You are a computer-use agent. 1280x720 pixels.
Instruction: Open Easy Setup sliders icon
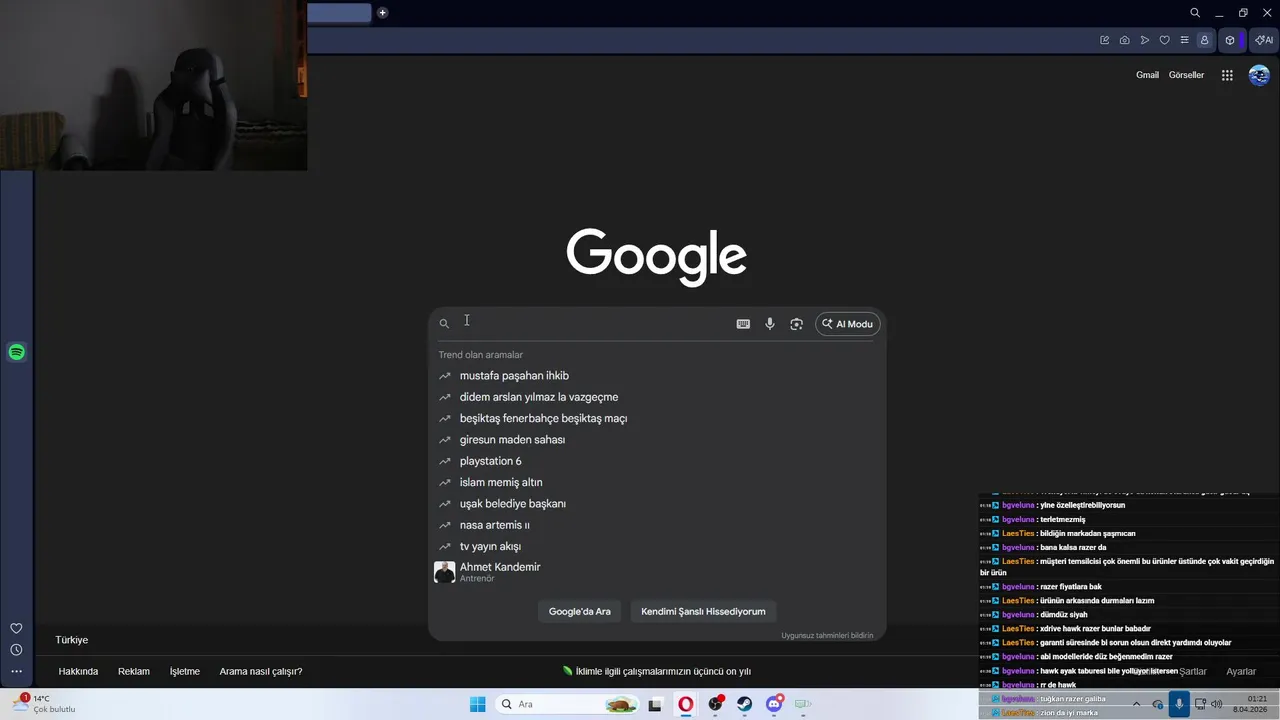coord(1184,40)
